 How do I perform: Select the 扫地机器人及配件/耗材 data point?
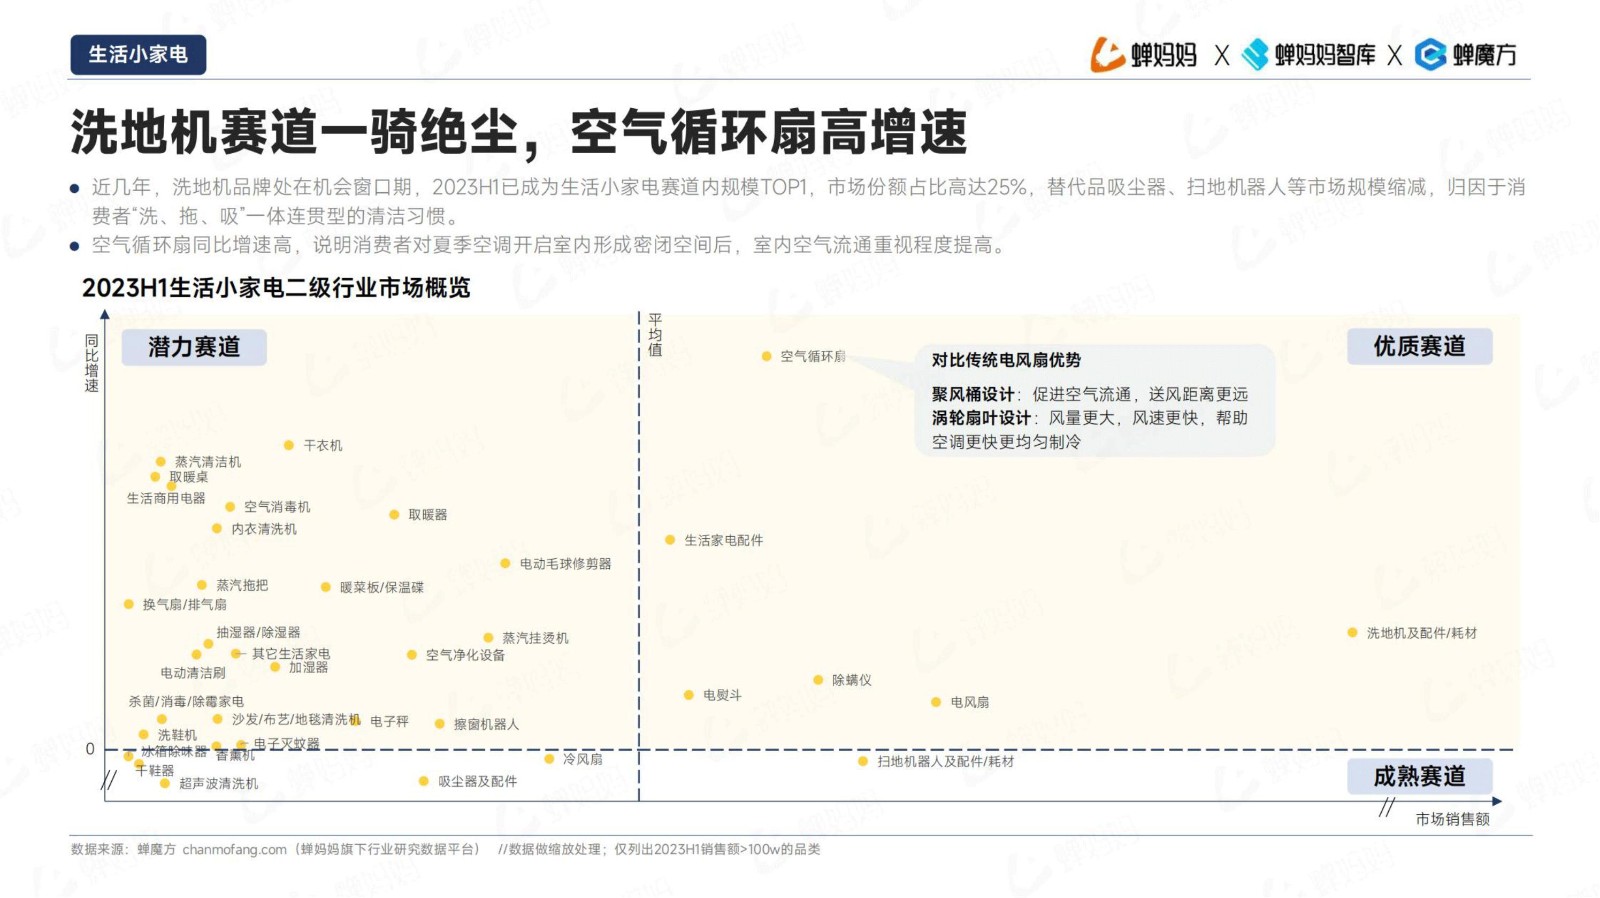(x=863, y=762)
